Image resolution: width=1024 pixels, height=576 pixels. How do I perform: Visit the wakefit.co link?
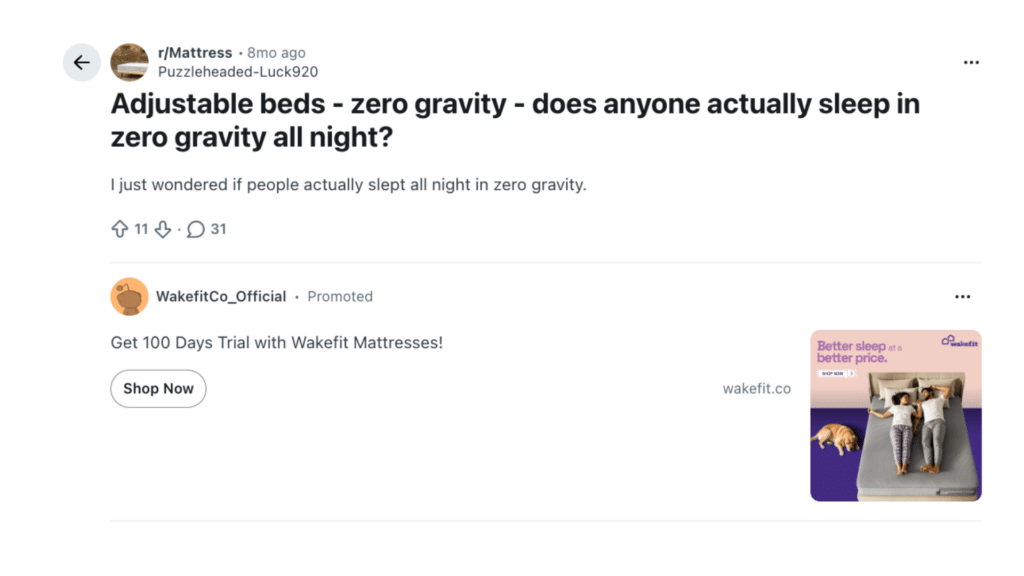click(x=756, y=388)
